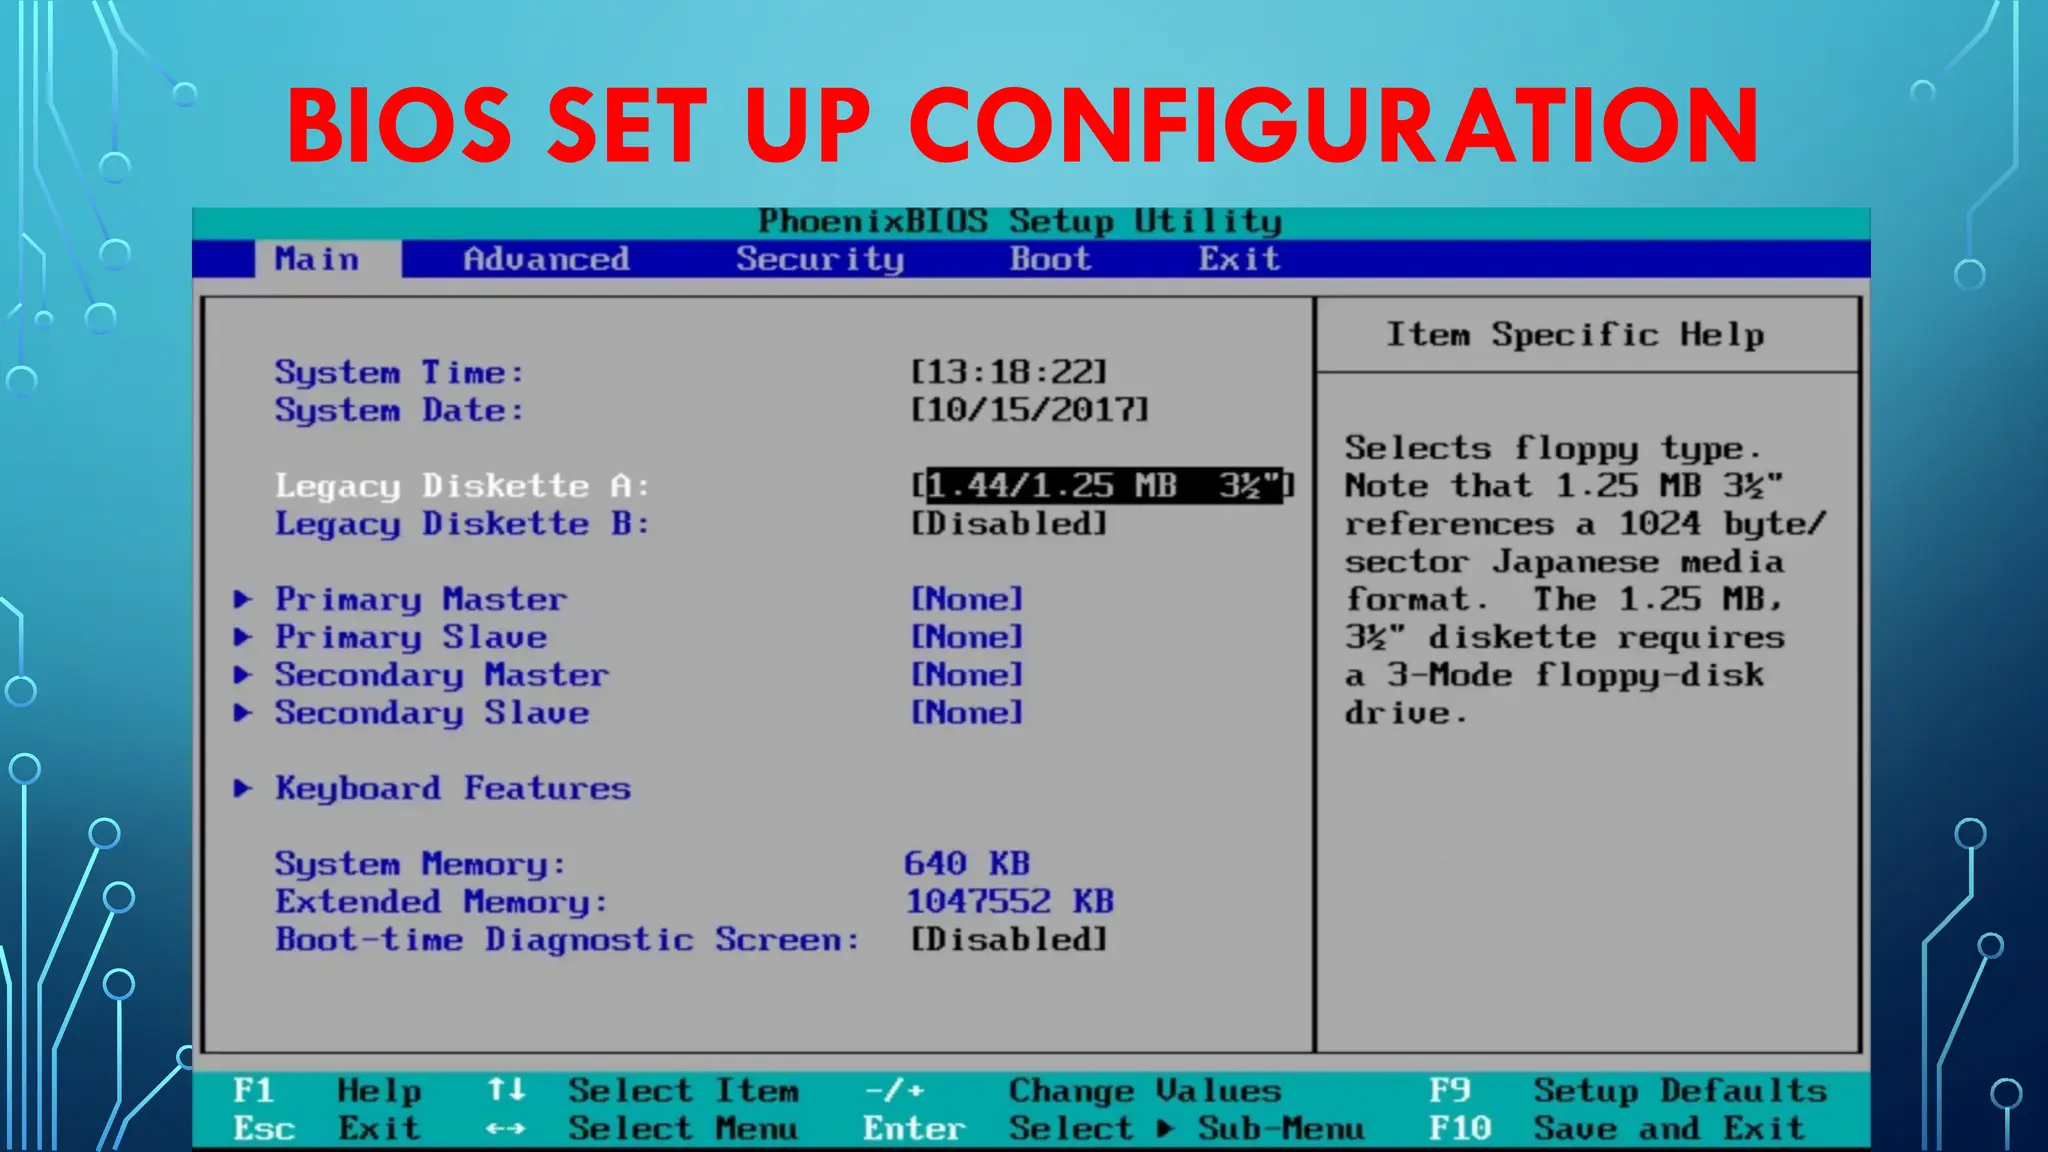This screenshot has width=2048, height=1152.
Task: Click F10 Save and Exit
Action: [1617, 1129]
